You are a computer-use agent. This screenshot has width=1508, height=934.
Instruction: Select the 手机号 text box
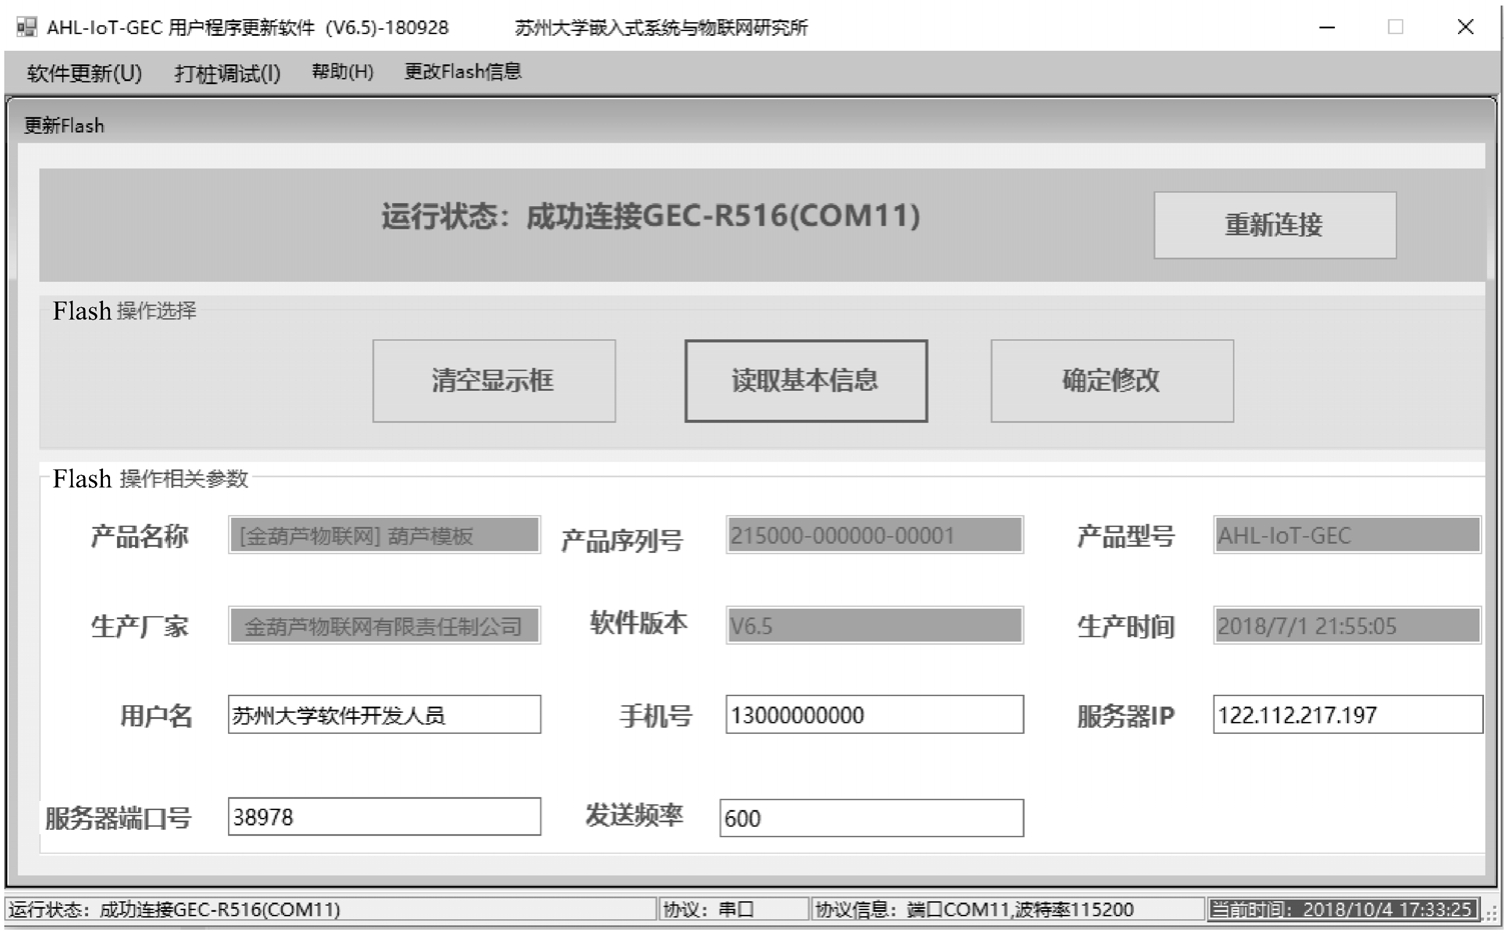(x=874, y=715)
